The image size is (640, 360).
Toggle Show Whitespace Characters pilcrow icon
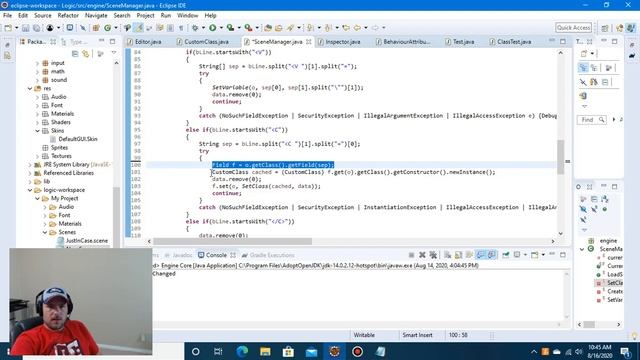181,28
